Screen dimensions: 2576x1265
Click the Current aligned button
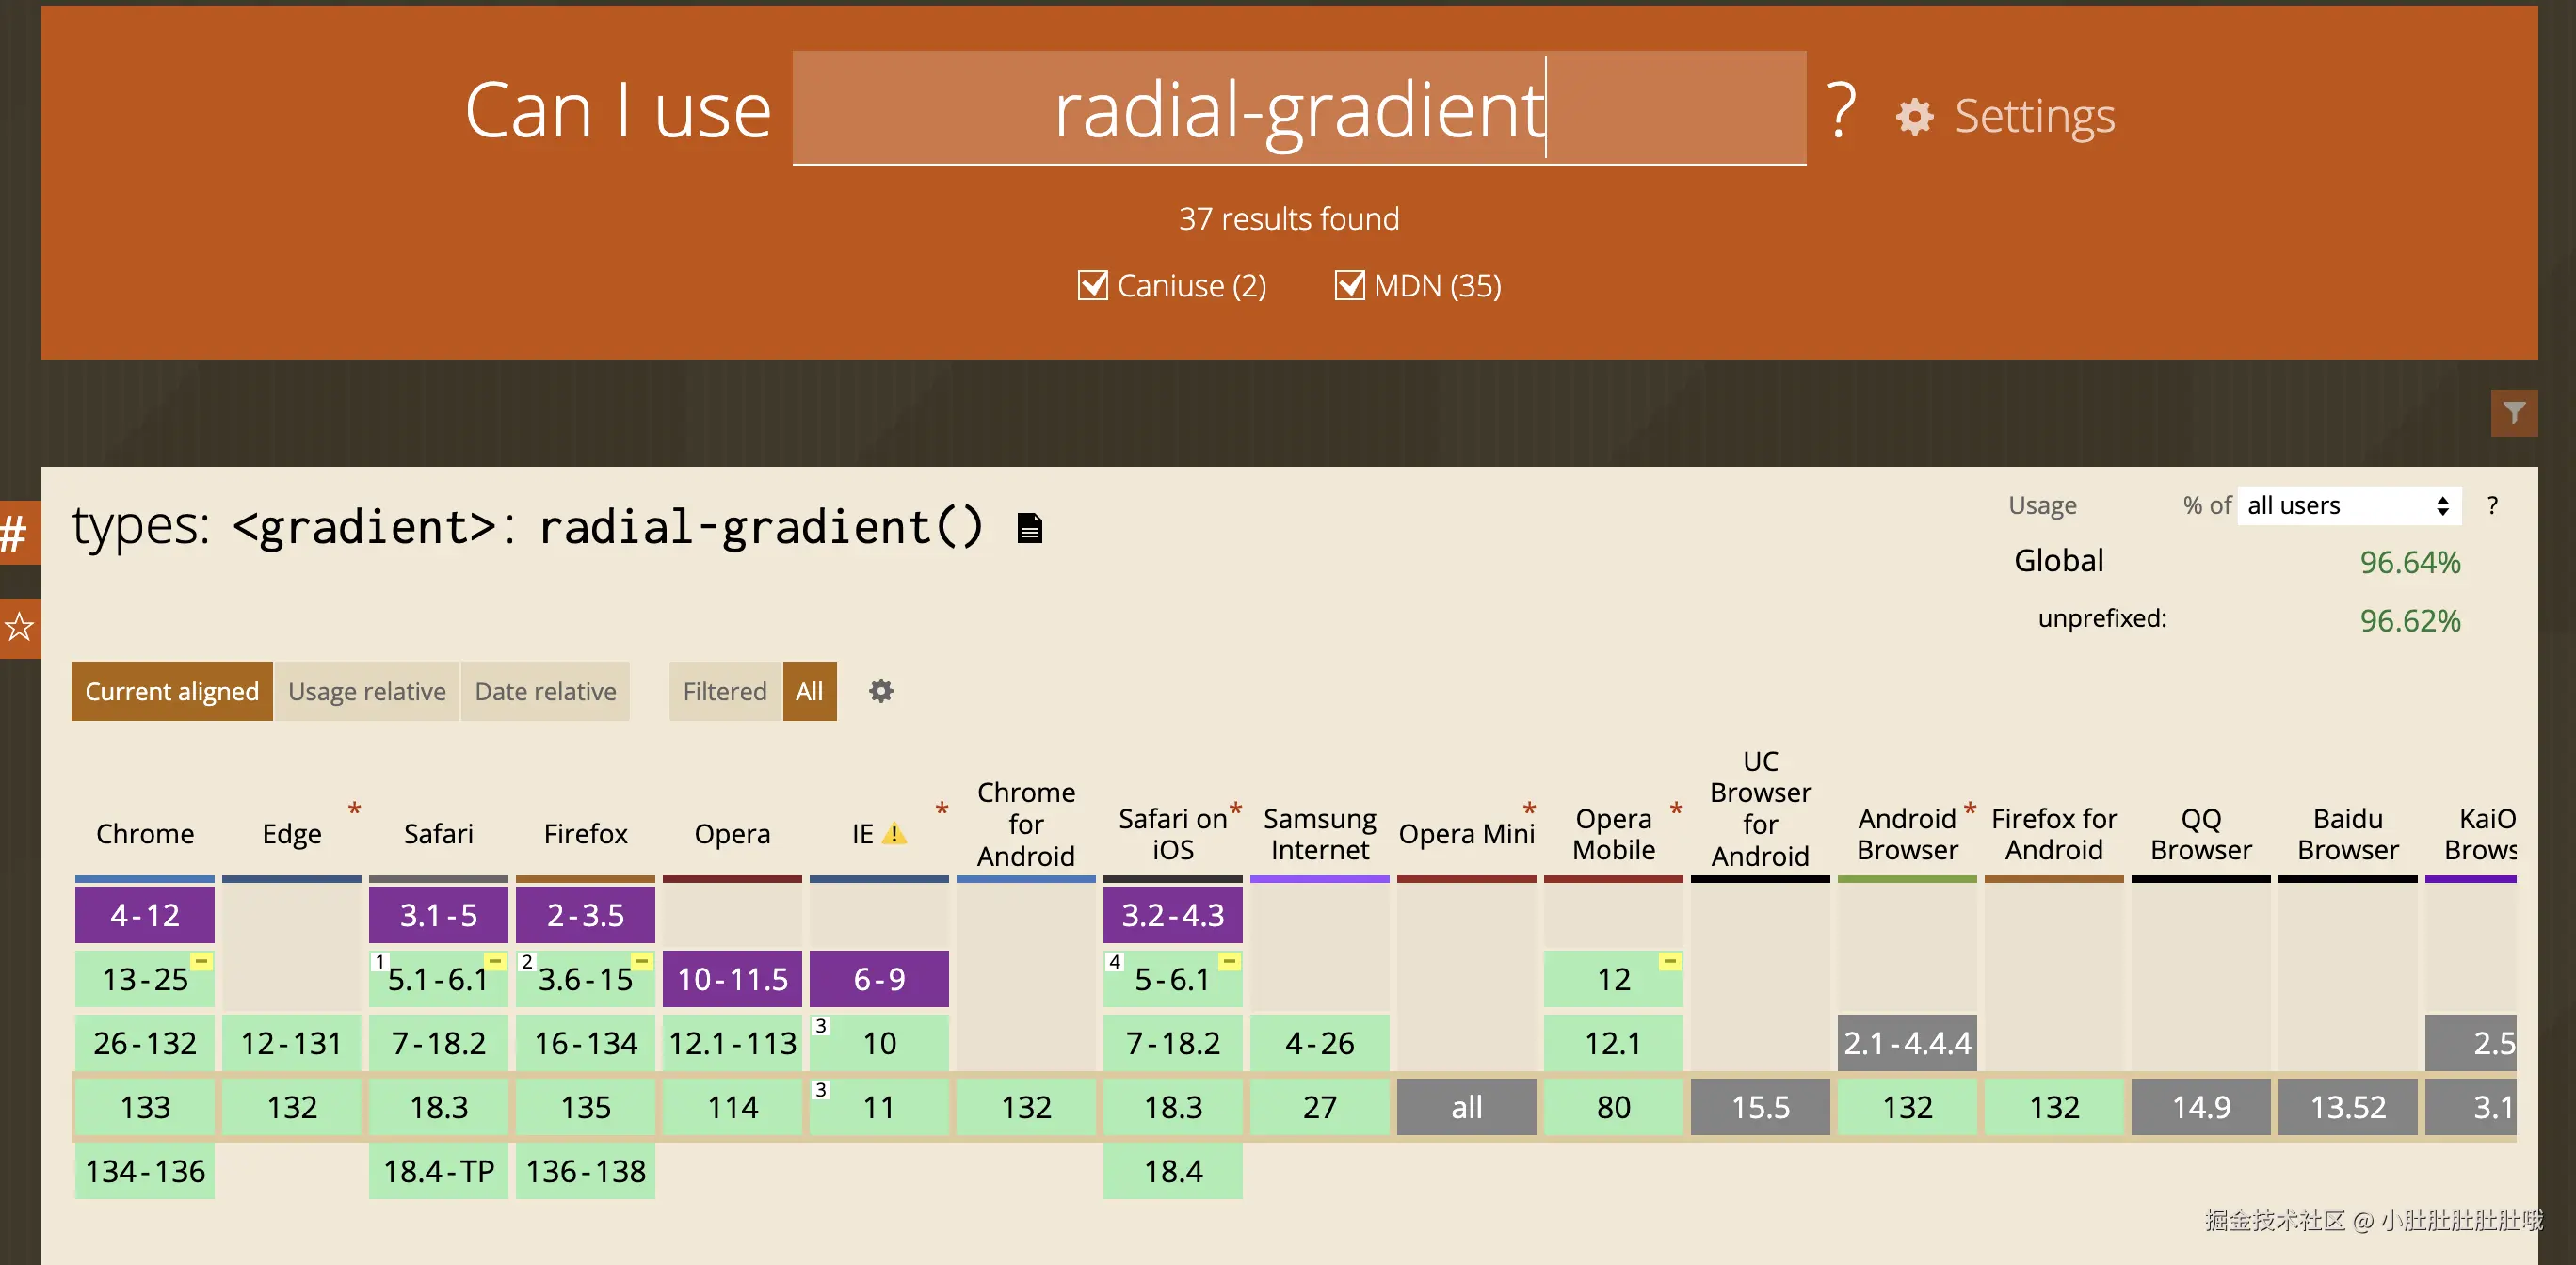171,691
